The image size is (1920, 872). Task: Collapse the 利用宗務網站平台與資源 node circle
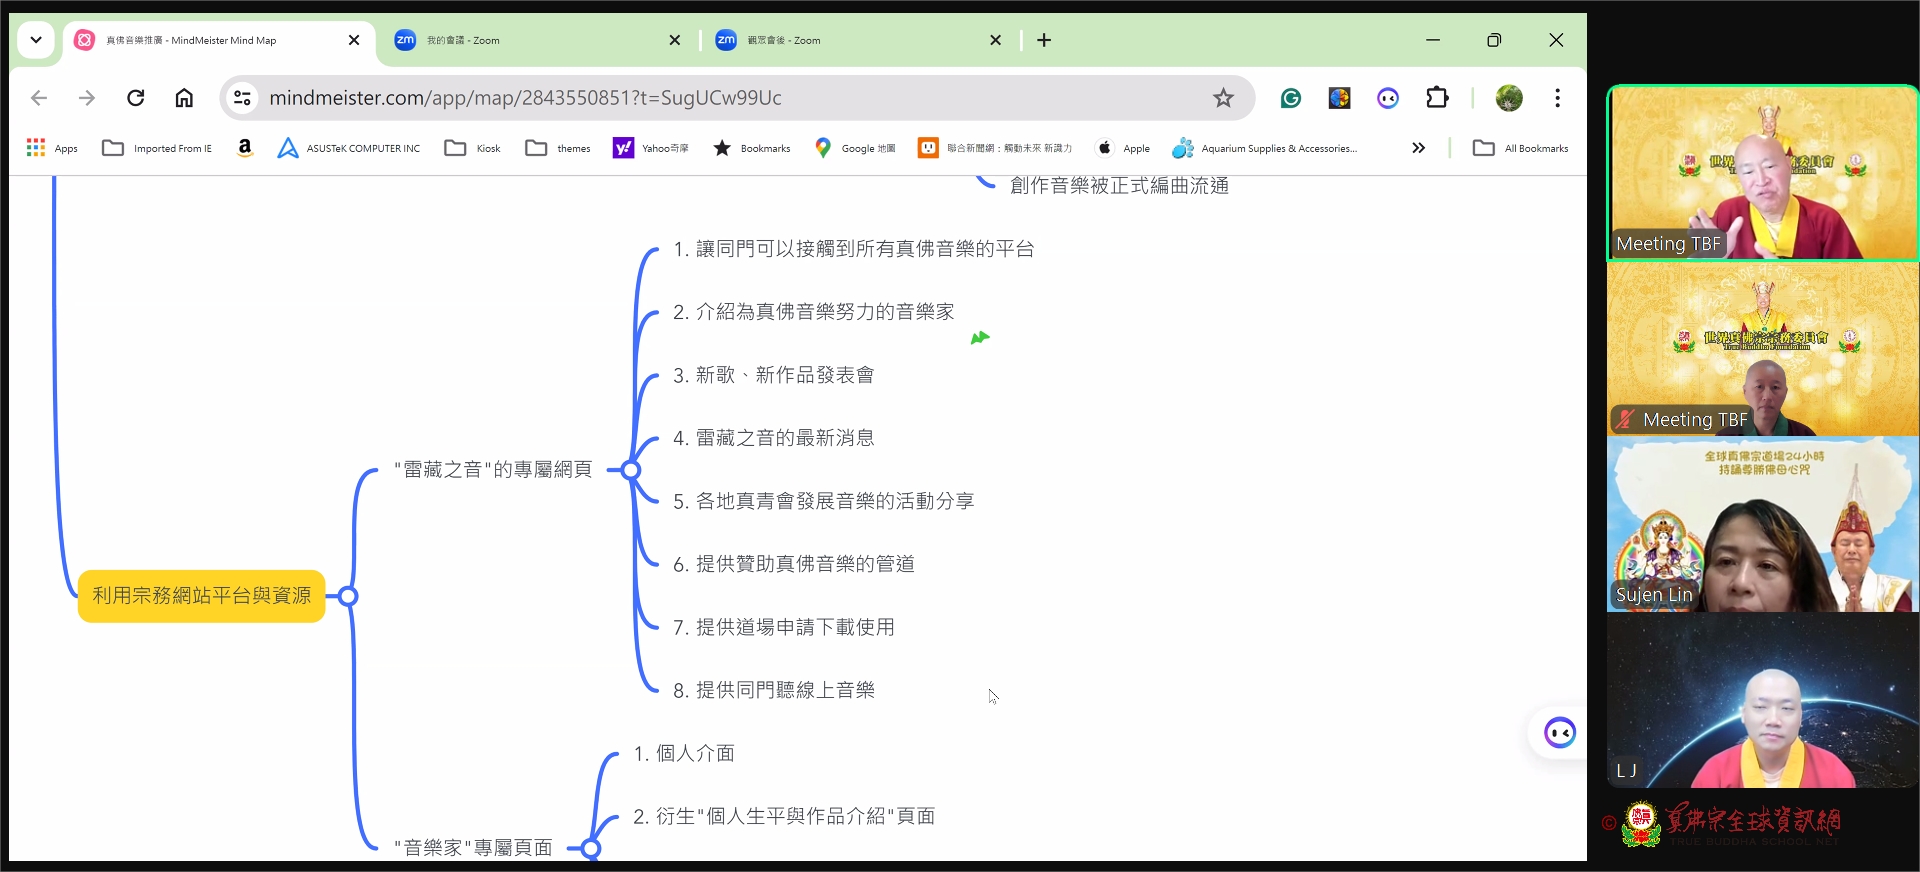coord(348,597)
